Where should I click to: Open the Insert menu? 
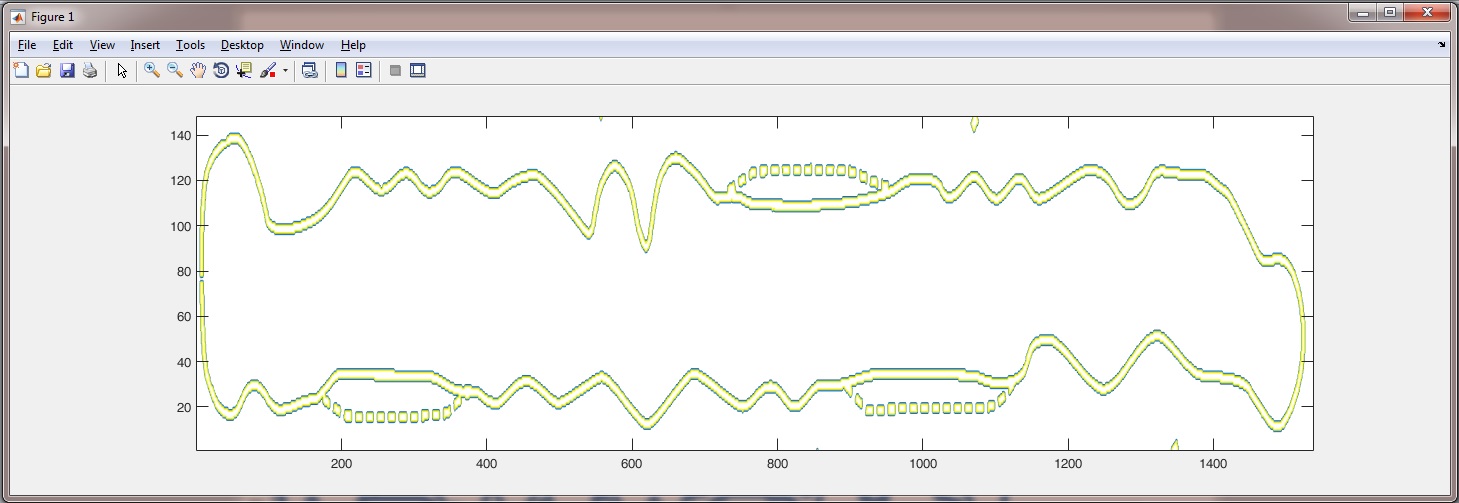(145, 45)
